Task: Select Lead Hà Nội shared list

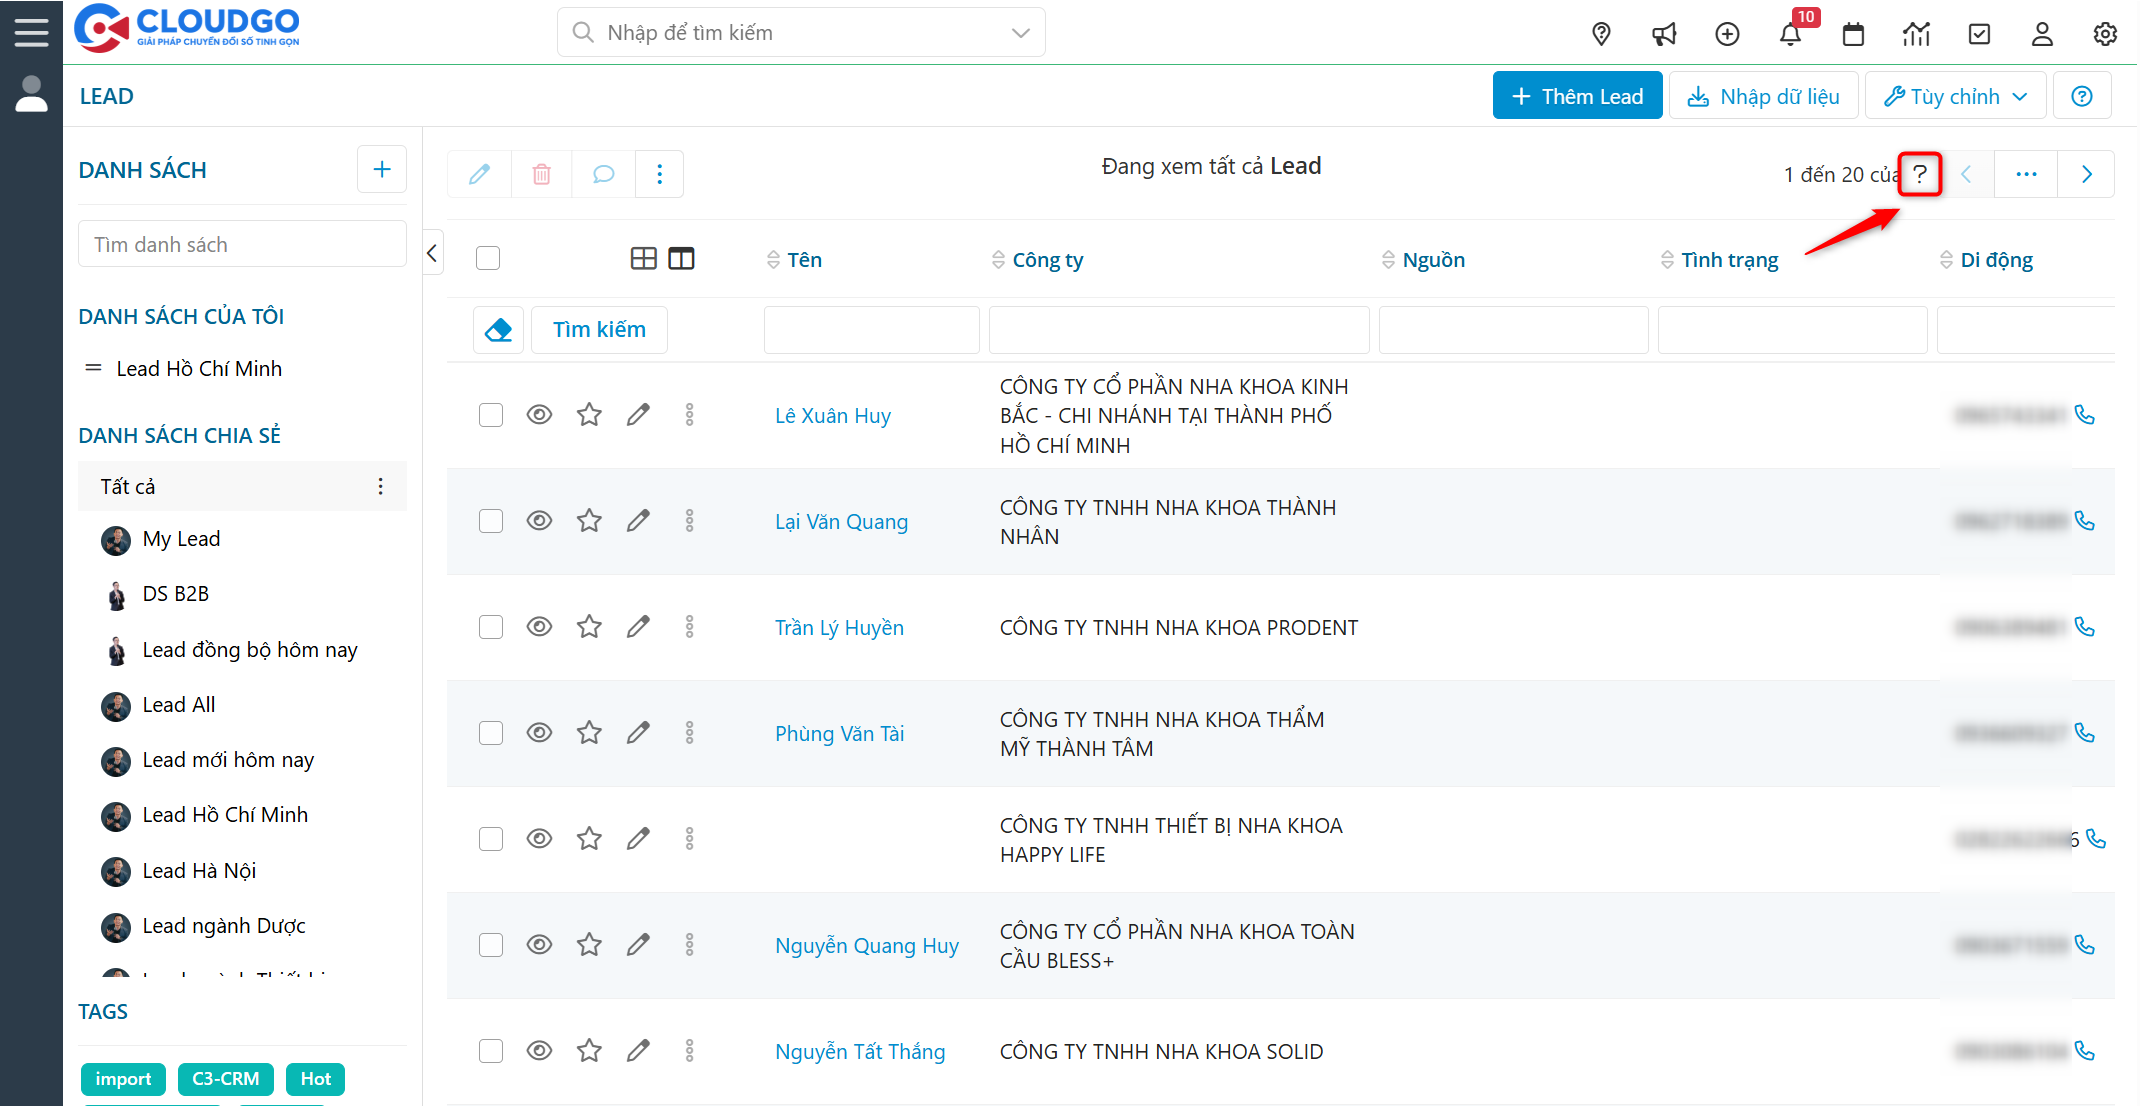Action: (199, 871)
